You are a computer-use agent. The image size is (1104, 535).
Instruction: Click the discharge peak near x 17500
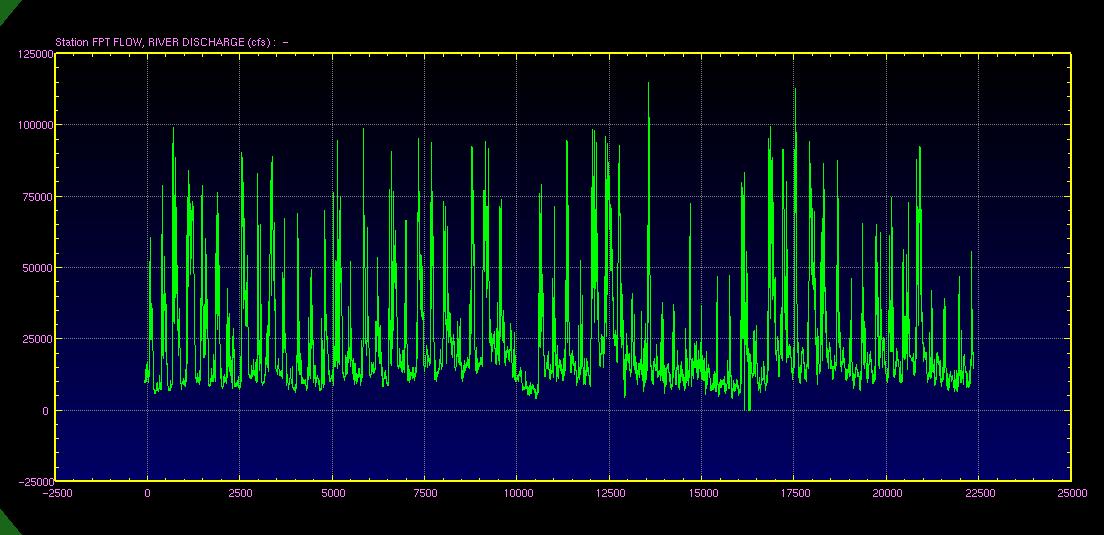pos(795,89)
